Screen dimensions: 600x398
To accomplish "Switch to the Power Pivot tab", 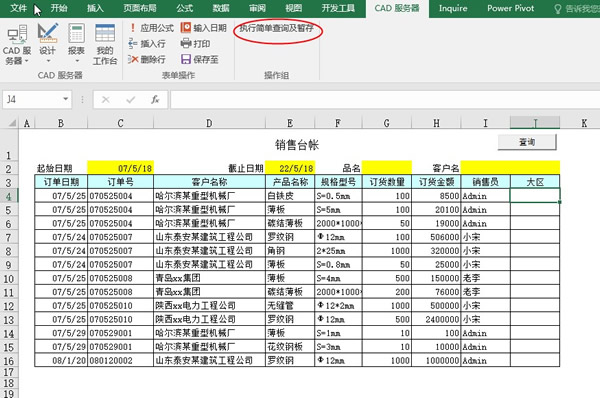I will tap(510, 8).
